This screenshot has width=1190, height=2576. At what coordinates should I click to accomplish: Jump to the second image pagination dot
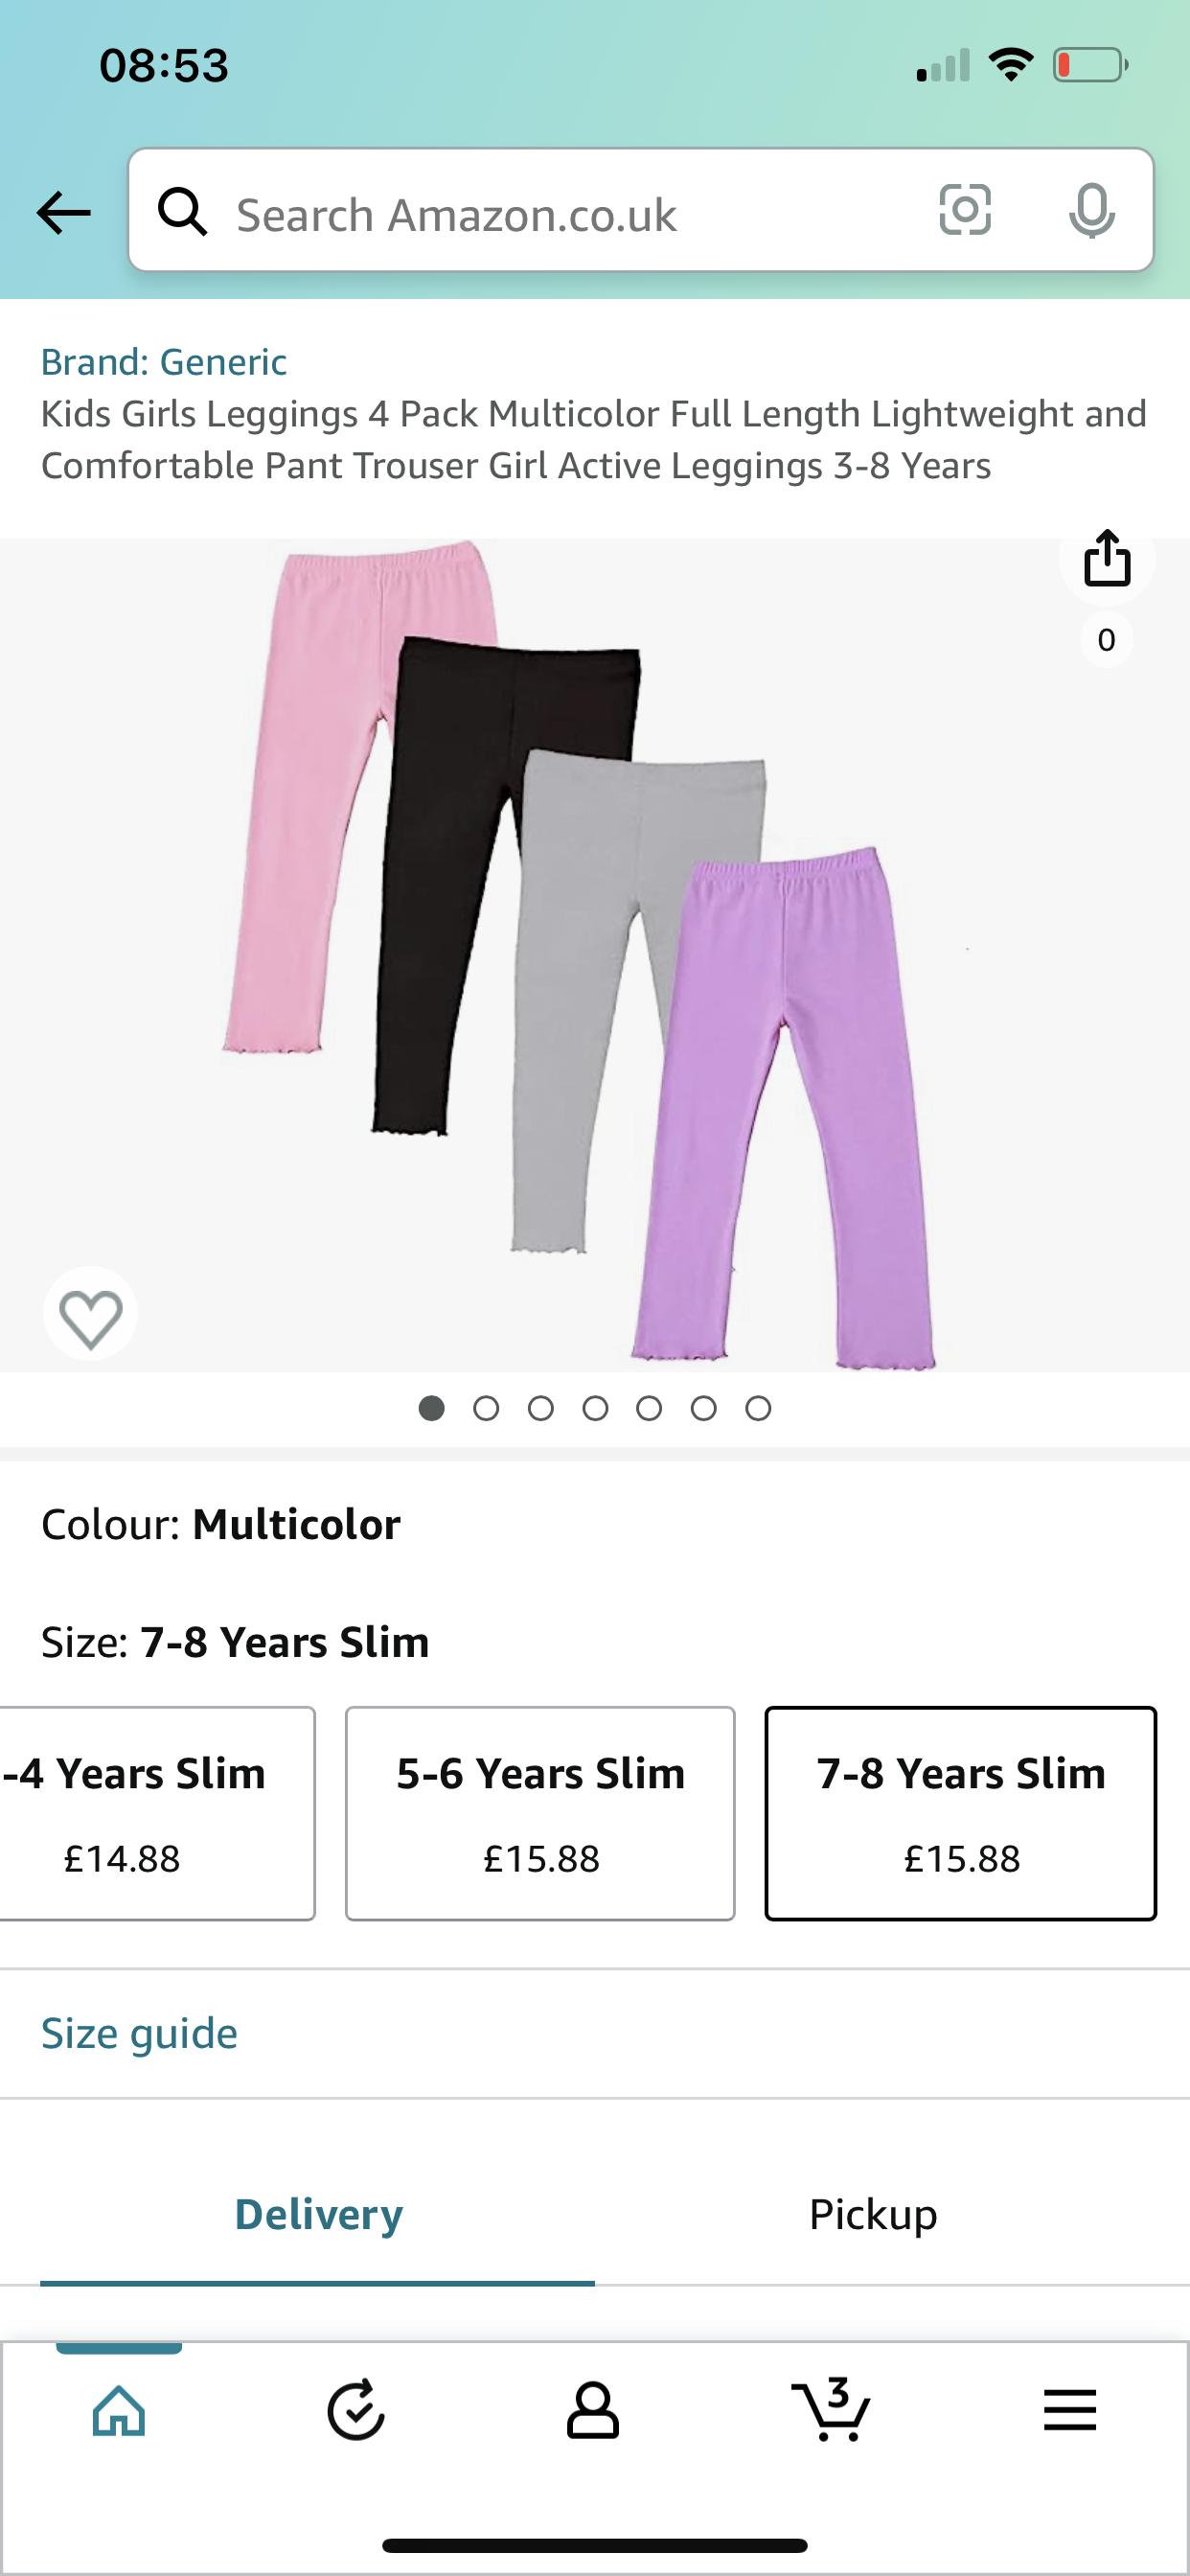click(x=486, y=1408)
